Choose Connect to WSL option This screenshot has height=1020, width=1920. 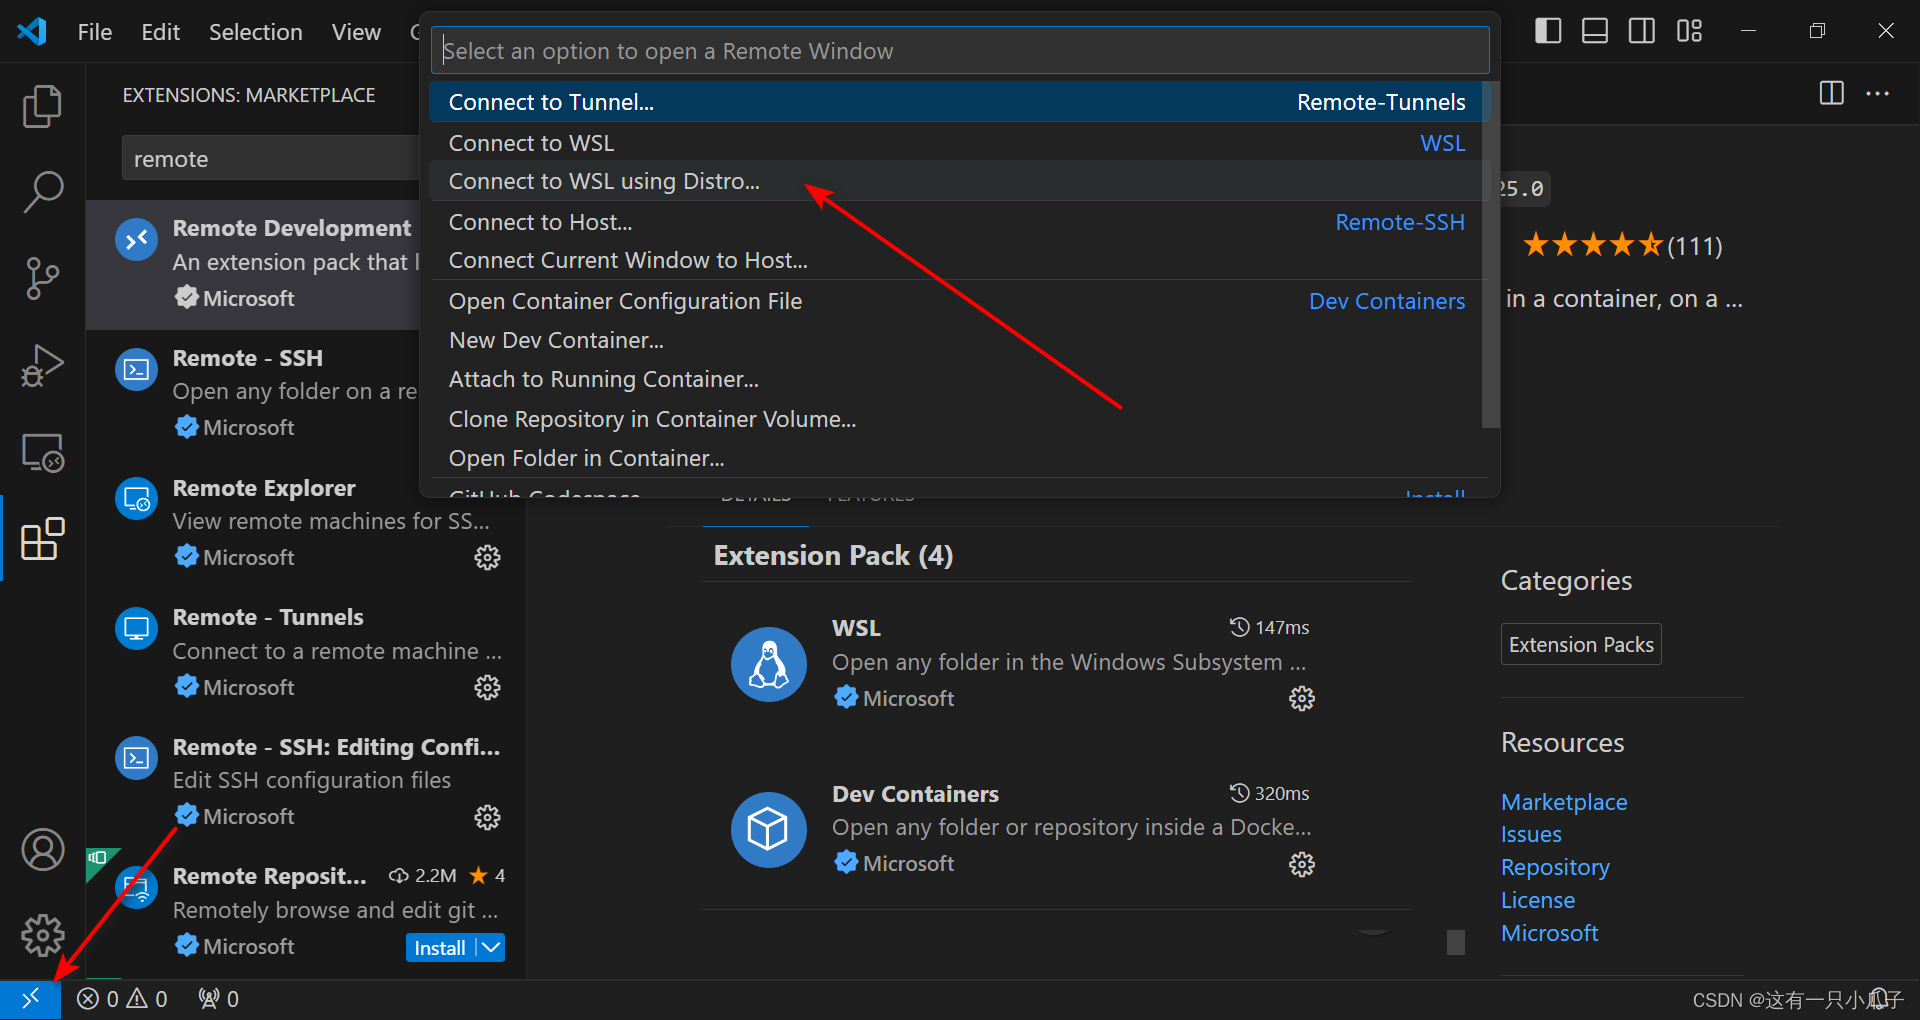pyautogui.click(x=958, y=143)
